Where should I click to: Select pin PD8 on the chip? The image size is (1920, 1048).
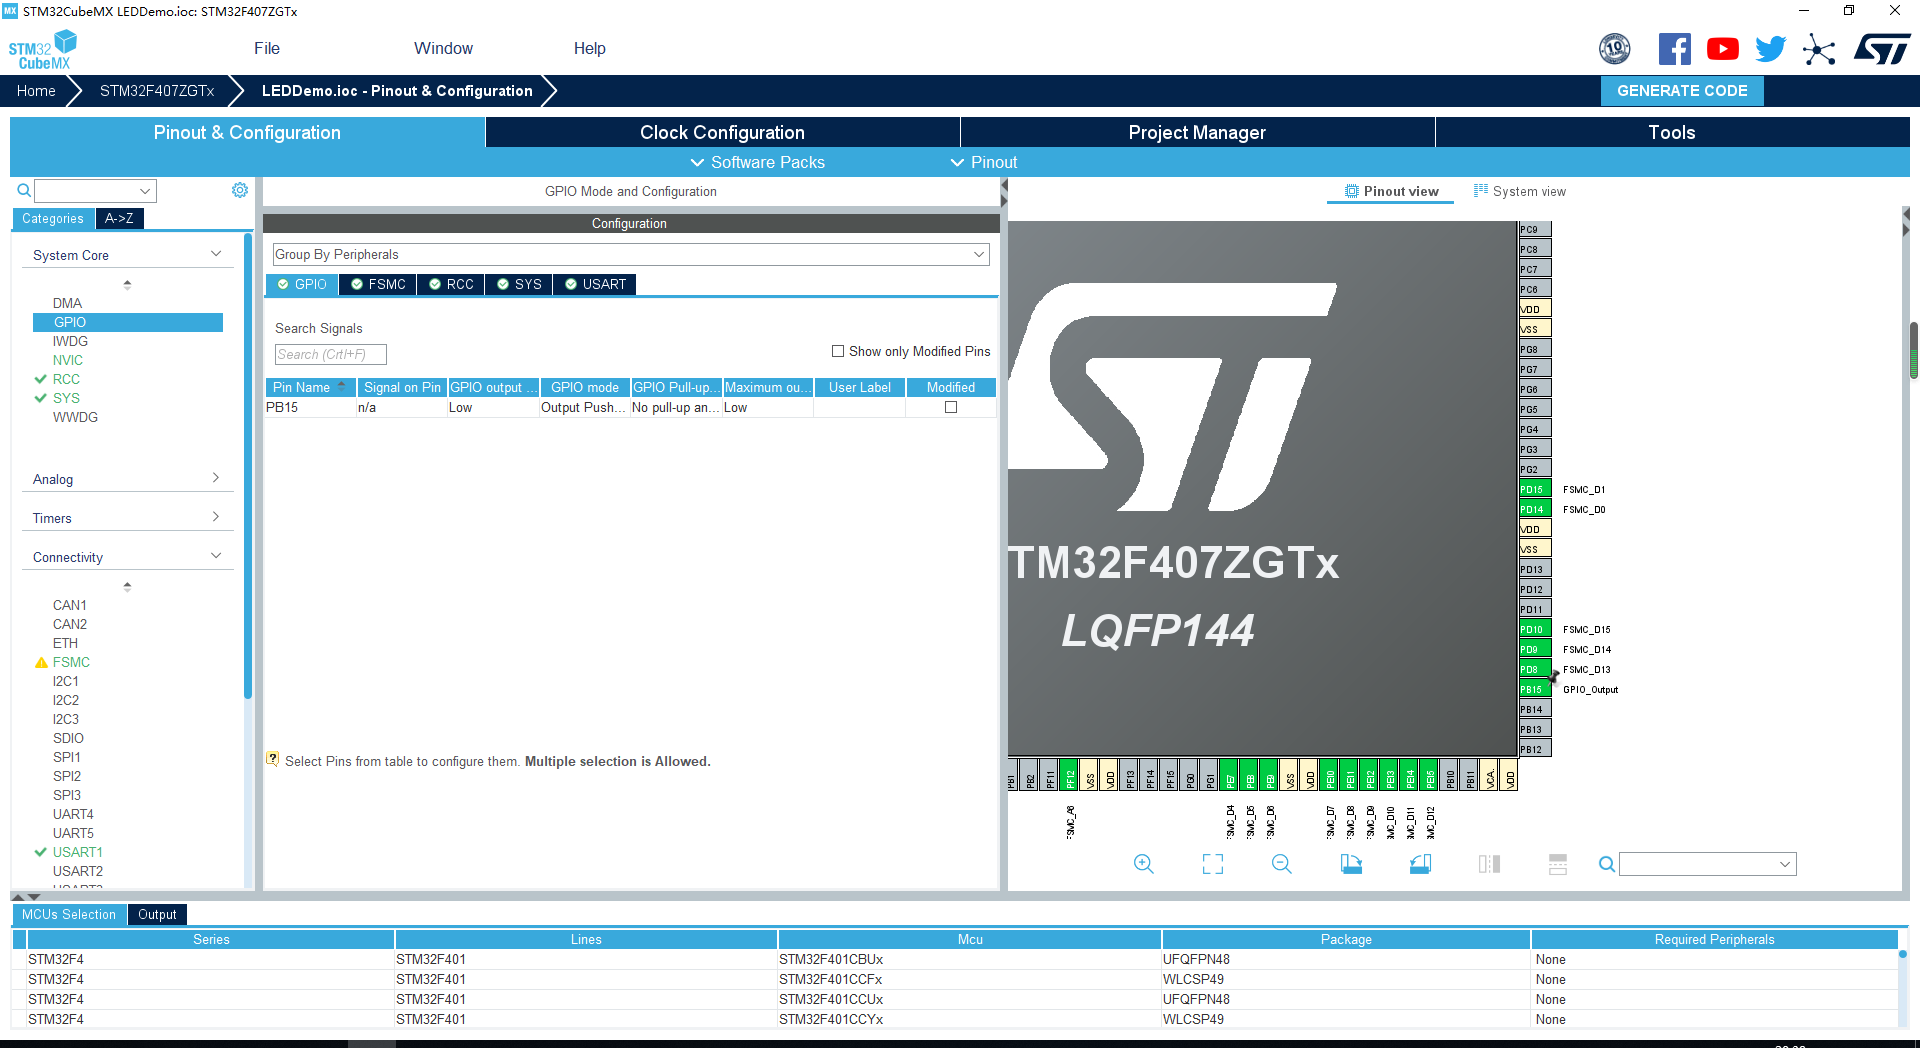pyautogui.click(x=1534, y=669)
